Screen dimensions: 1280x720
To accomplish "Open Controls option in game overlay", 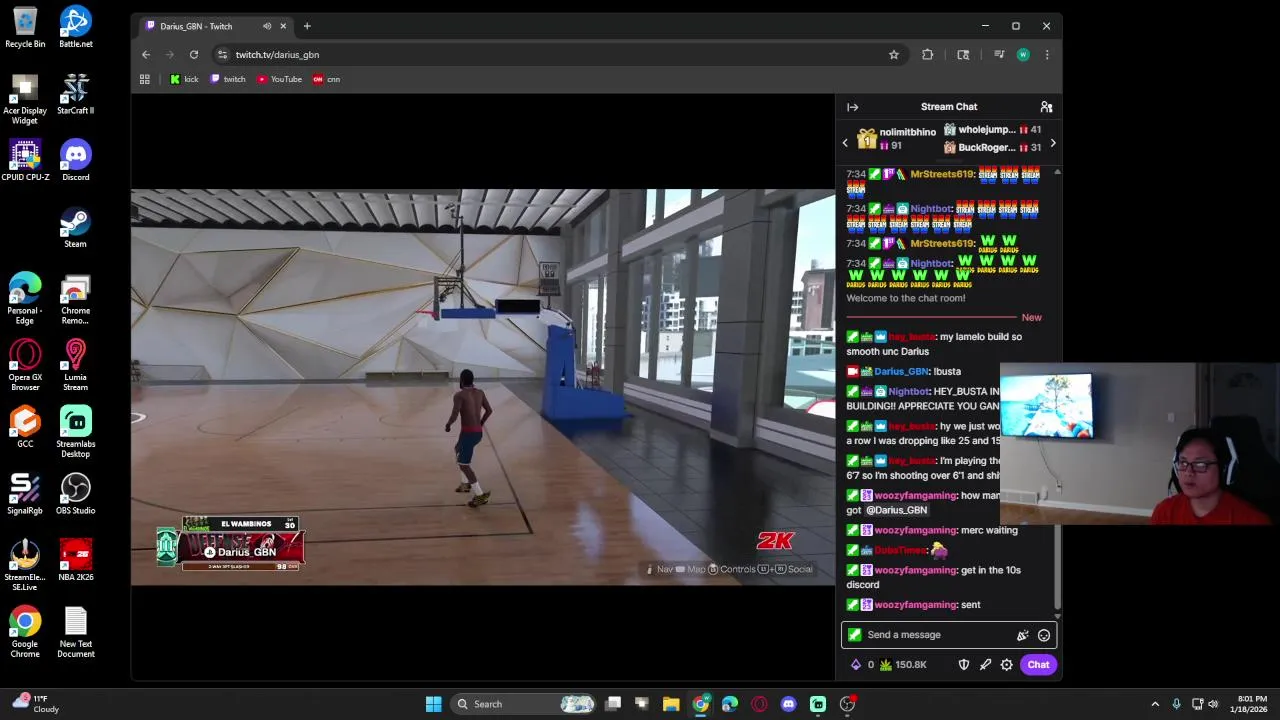I will coord(731,569).
